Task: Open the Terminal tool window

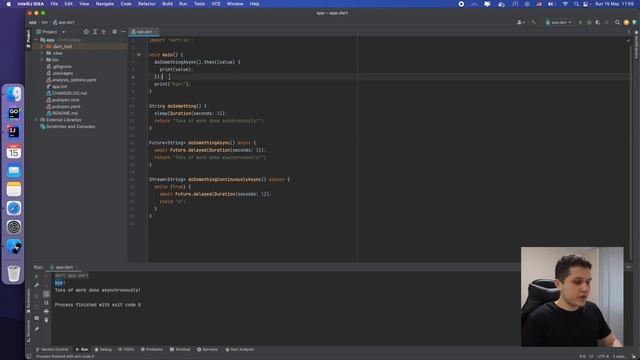Action: [180, 350]
